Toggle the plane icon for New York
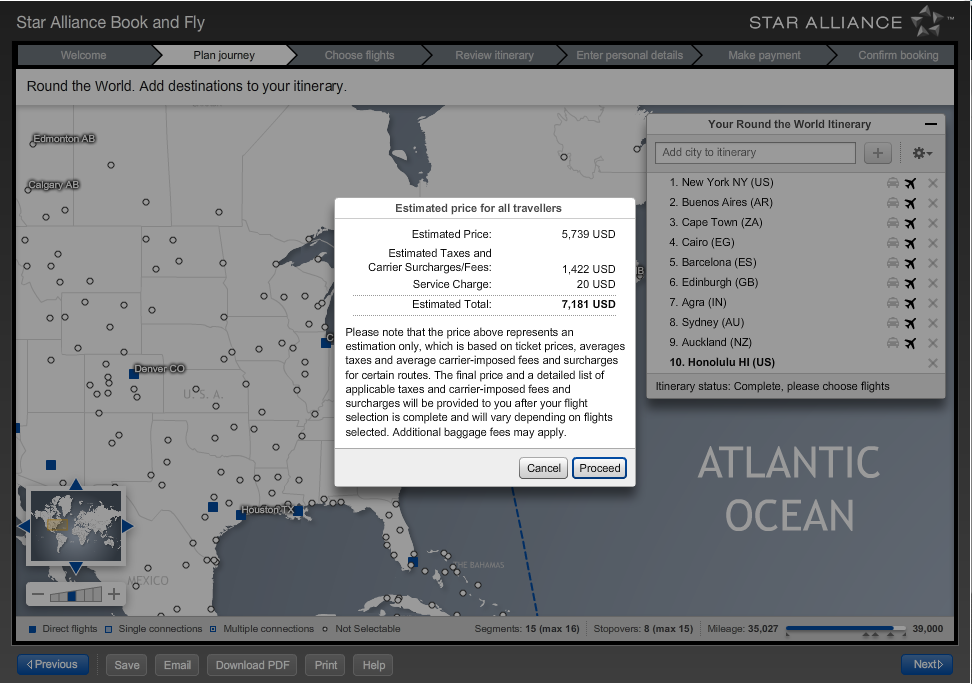This screenshot has width=972, height=684. [910, 183]
